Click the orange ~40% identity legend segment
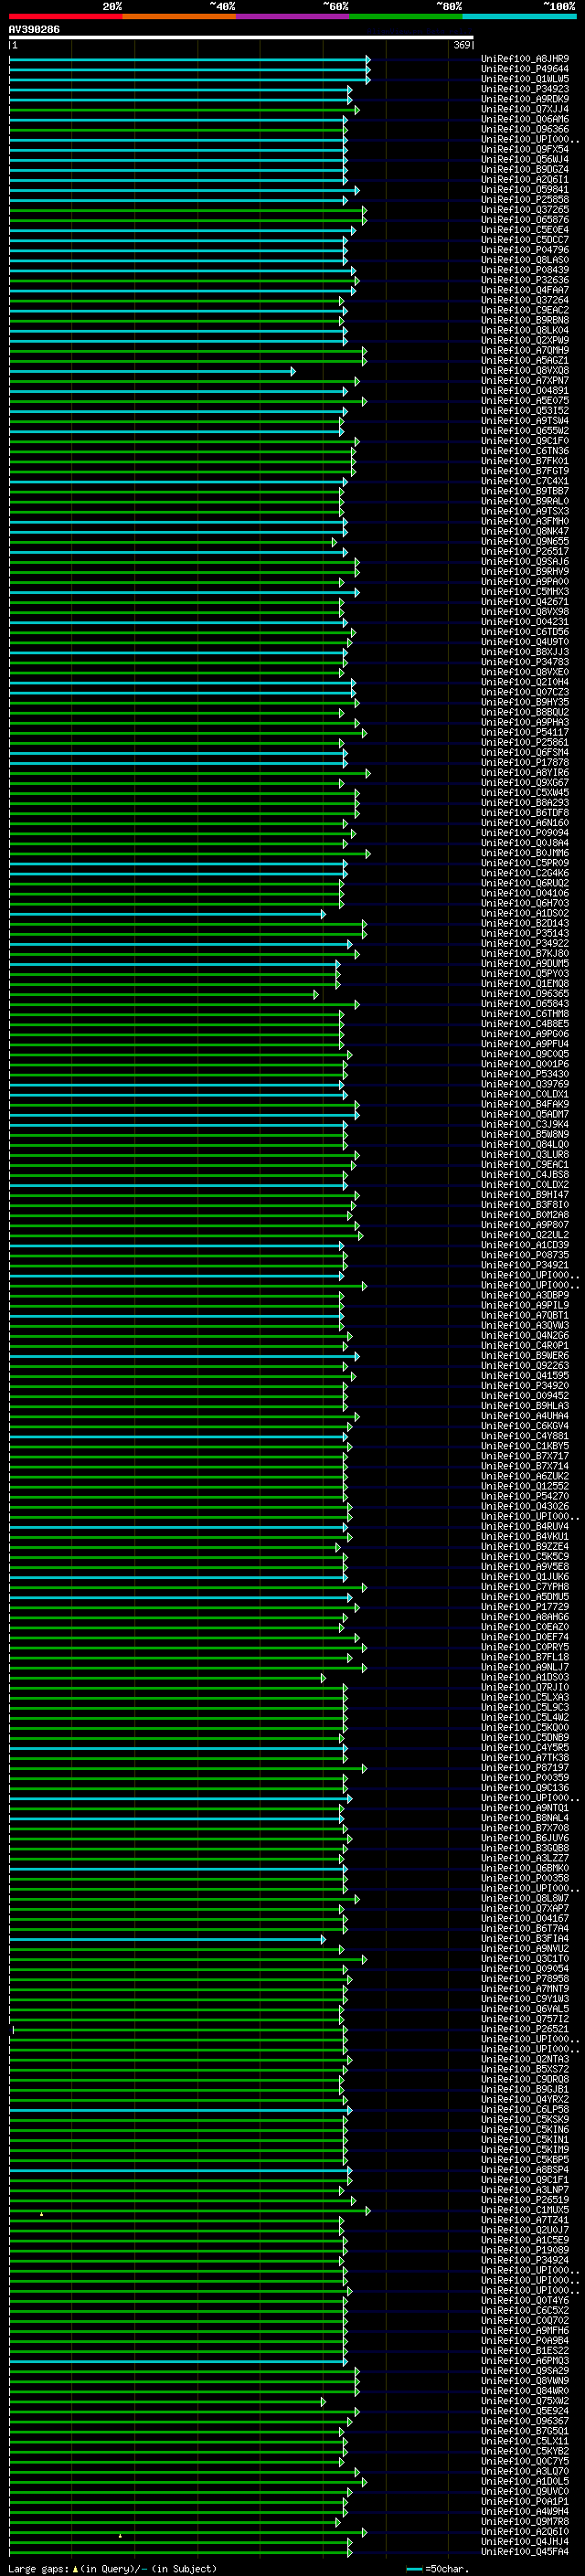The image size is (585, 2576). (x=179, y=16)
